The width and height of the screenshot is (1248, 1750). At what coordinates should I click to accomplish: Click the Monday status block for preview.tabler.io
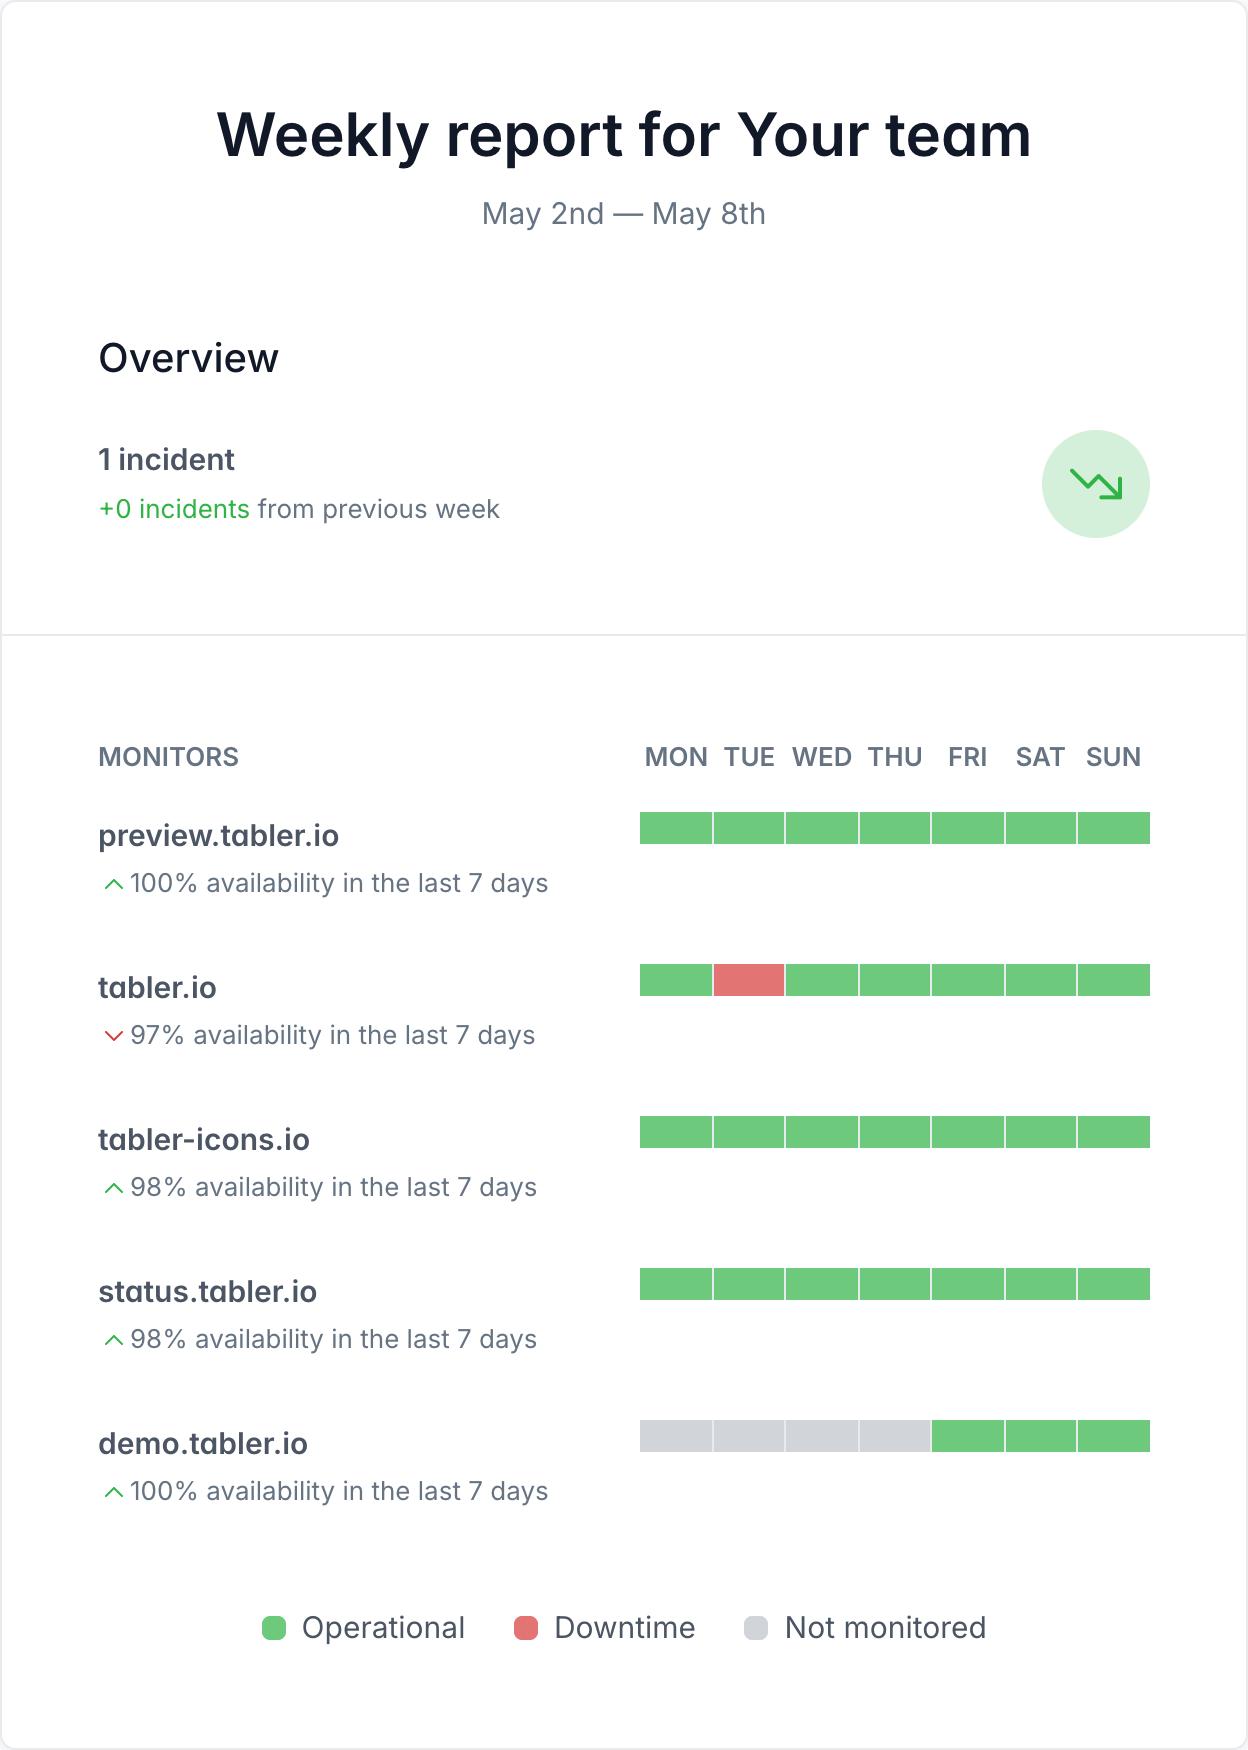coord(676,828)
